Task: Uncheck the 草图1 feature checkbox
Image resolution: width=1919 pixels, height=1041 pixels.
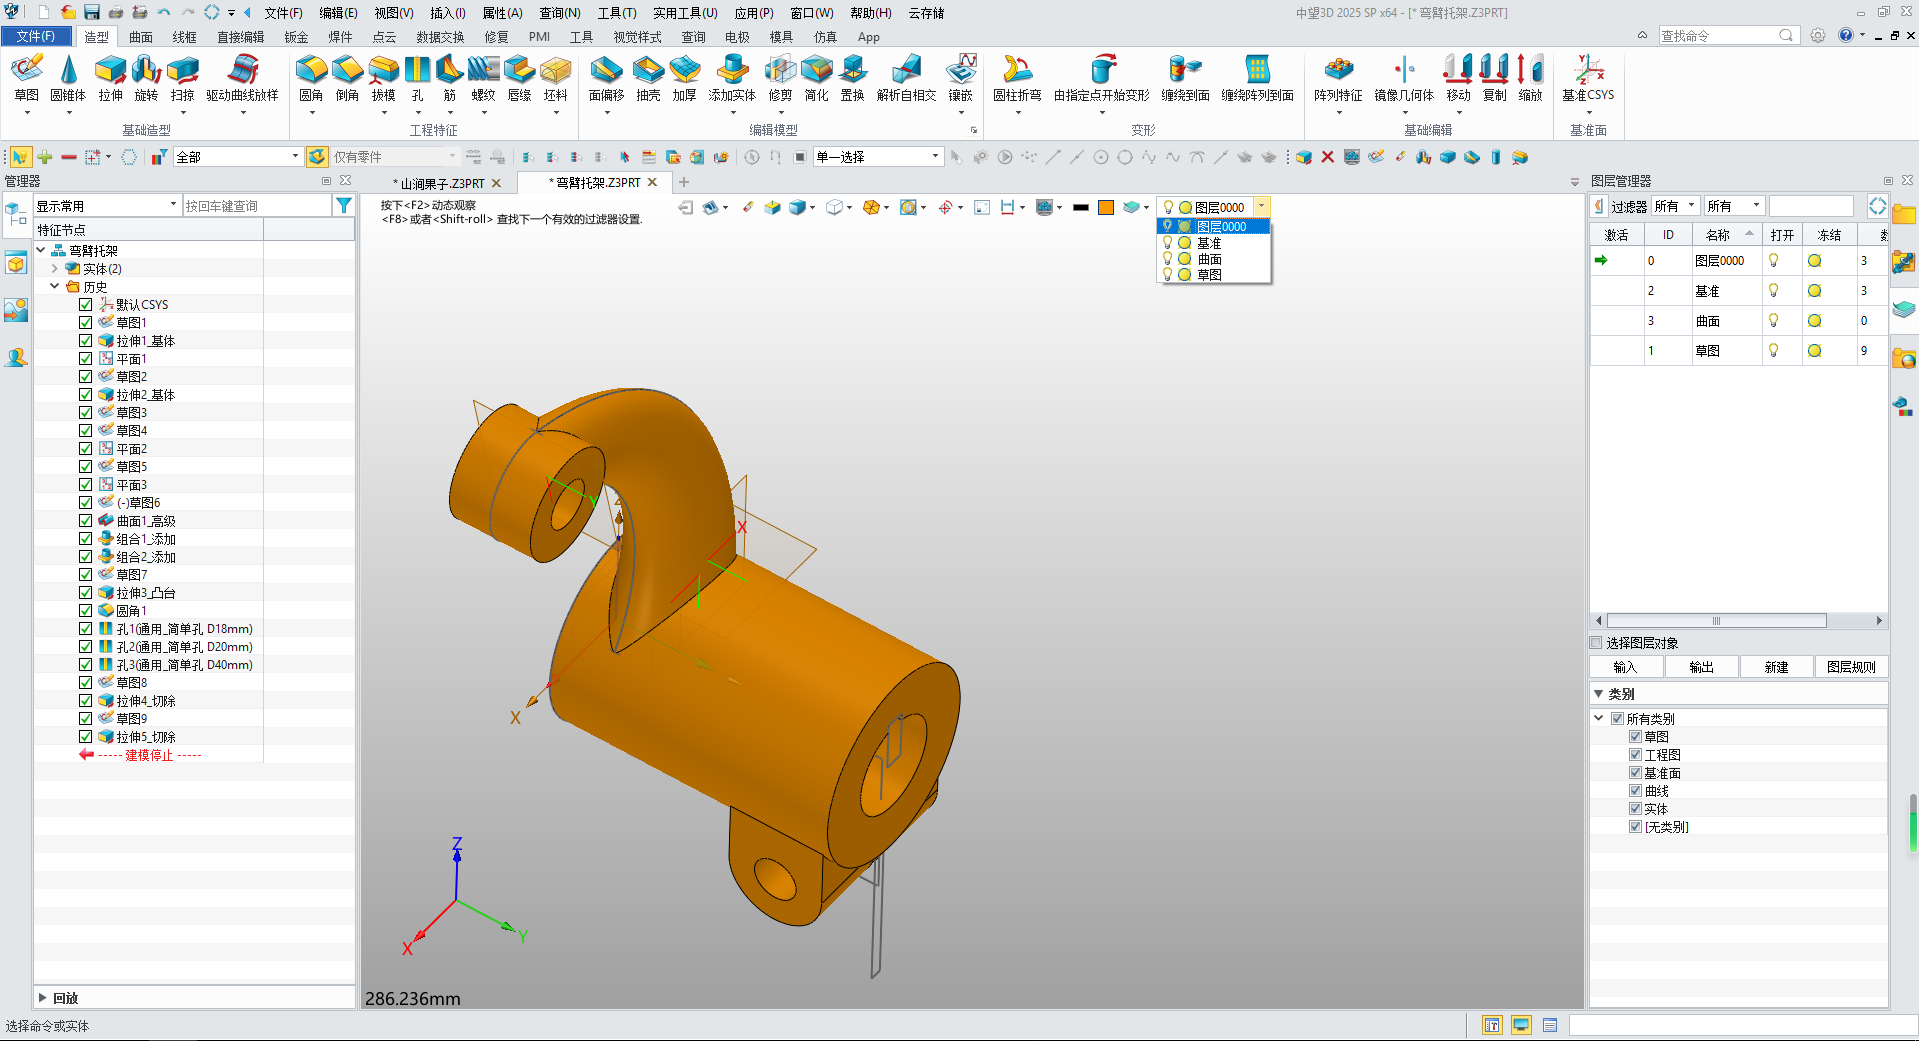Action: point(86,323)
